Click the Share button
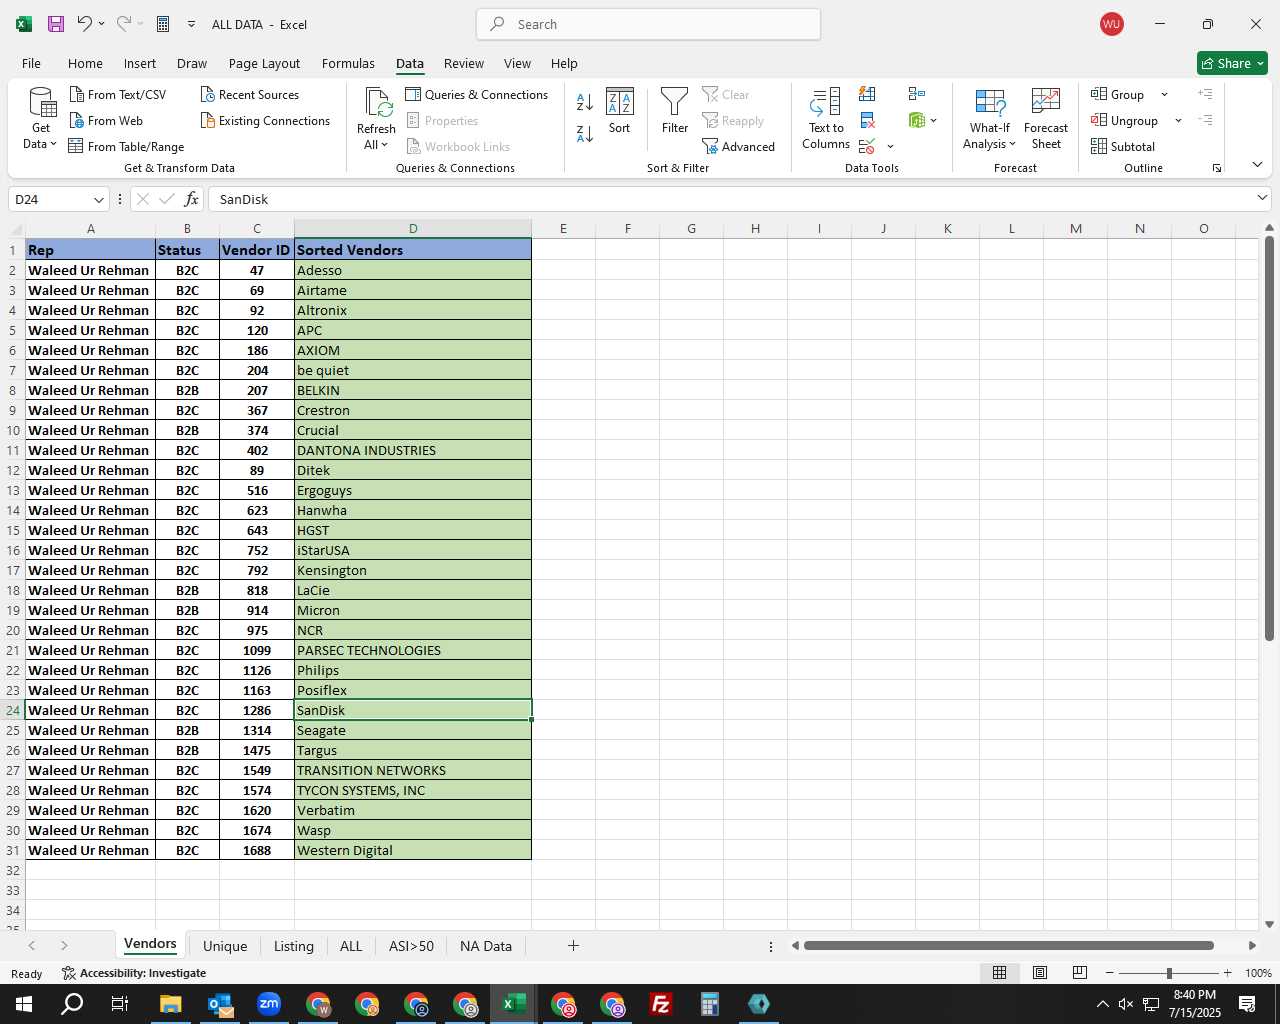Screen dimensions: 1280x1024 1232,63
